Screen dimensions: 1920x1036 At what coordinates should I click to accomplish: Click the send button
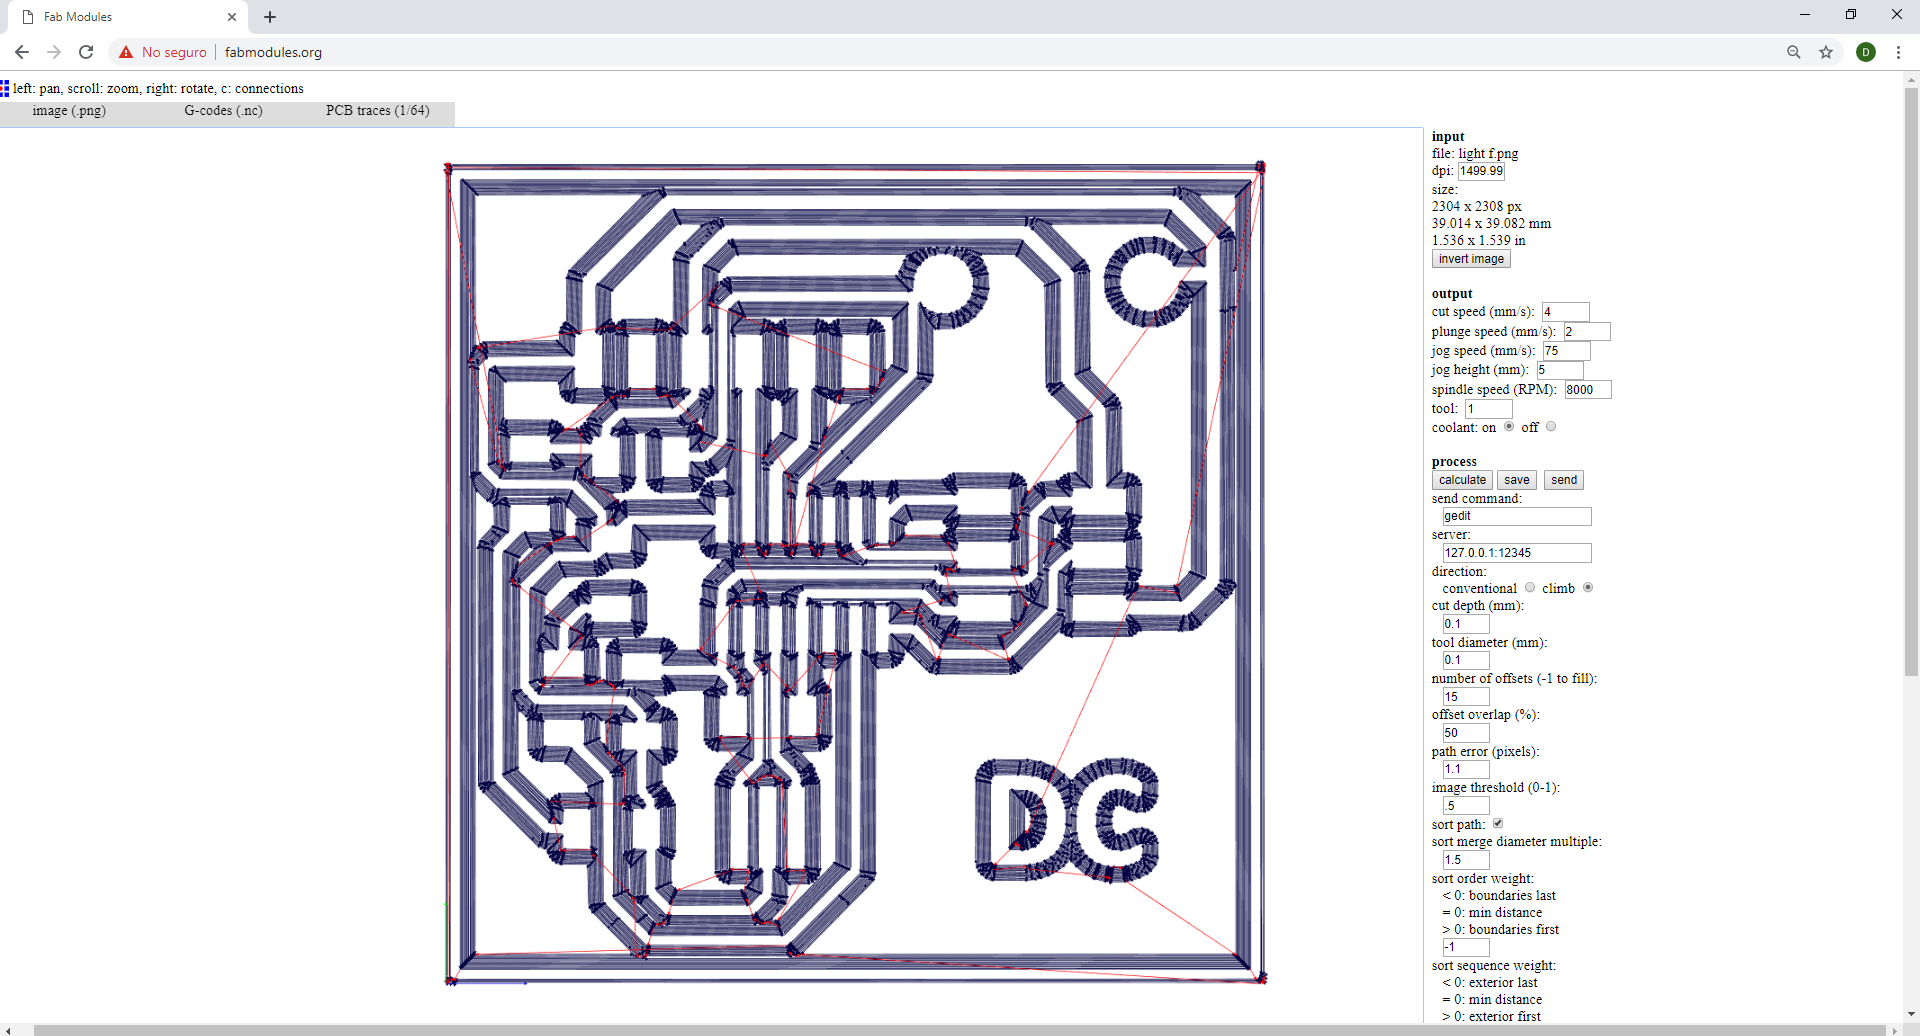click(1564, 480)
